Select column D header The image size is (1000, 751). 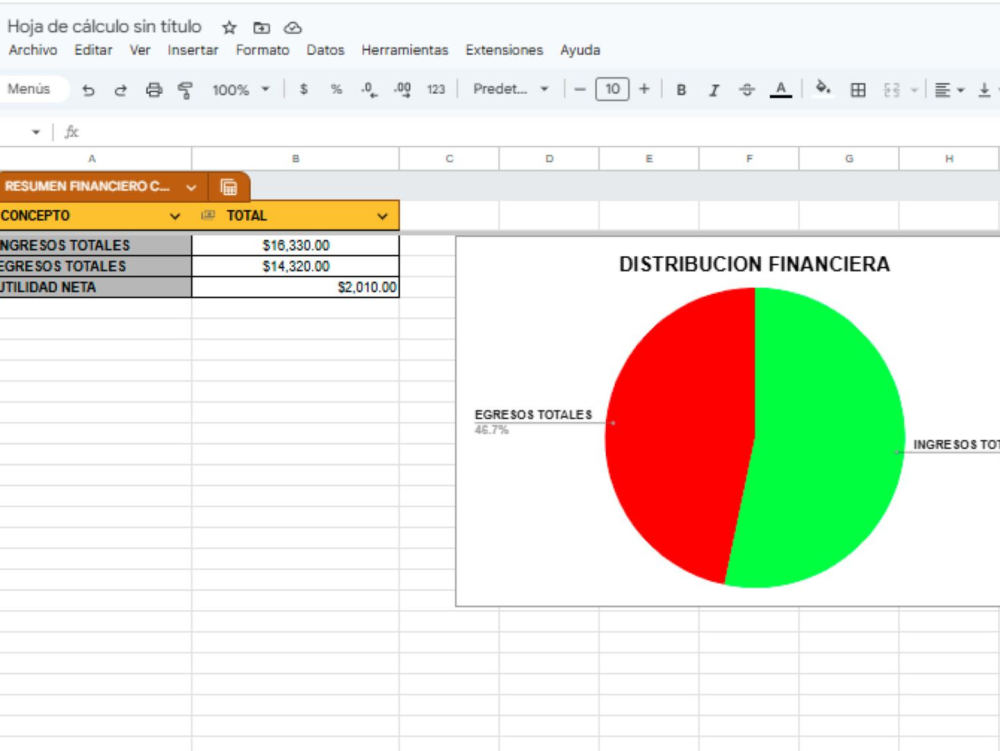(x=549, y=159)
